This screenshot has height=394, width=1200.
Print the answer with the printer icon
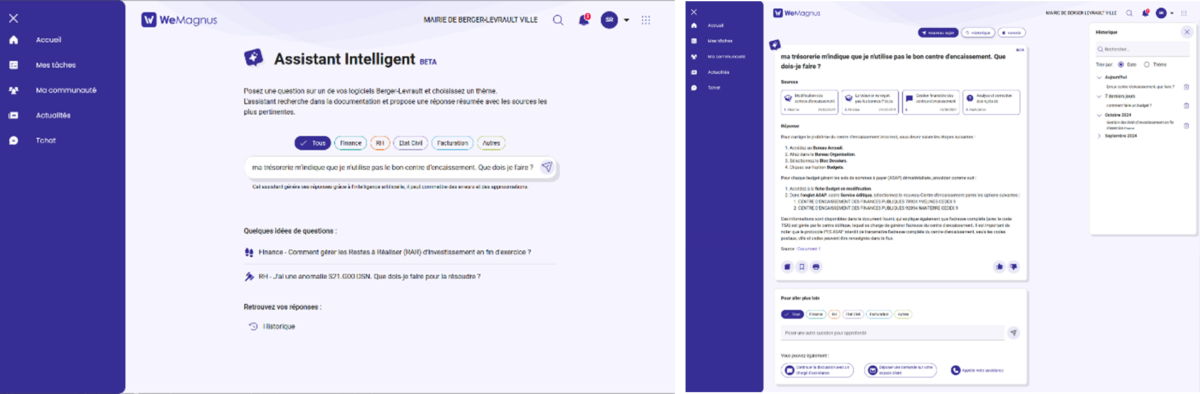pos(816,267)
